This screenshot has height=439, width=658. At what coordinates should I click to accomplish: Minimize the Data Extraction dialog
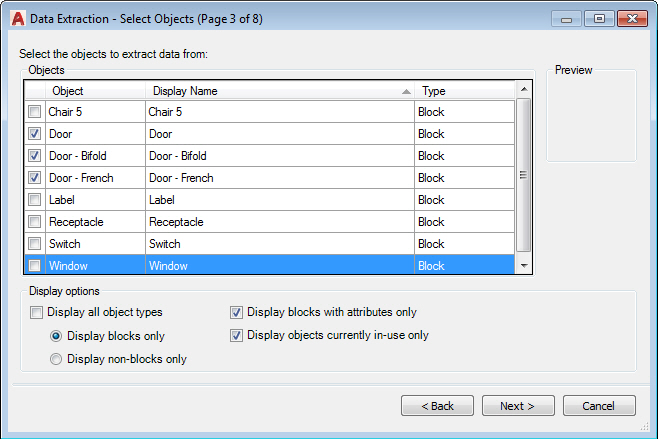click(x=566, y=19)
